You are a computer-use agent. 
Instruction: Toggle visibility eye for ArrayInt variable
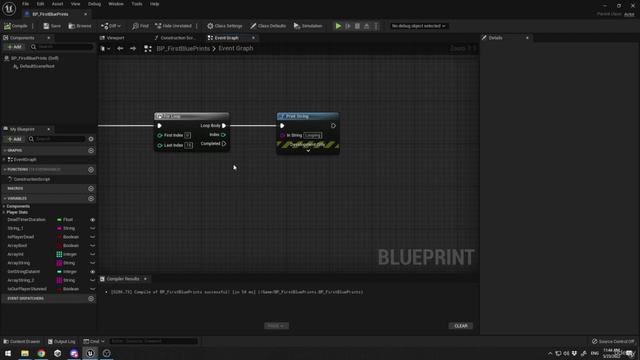(x=92, y=254)
